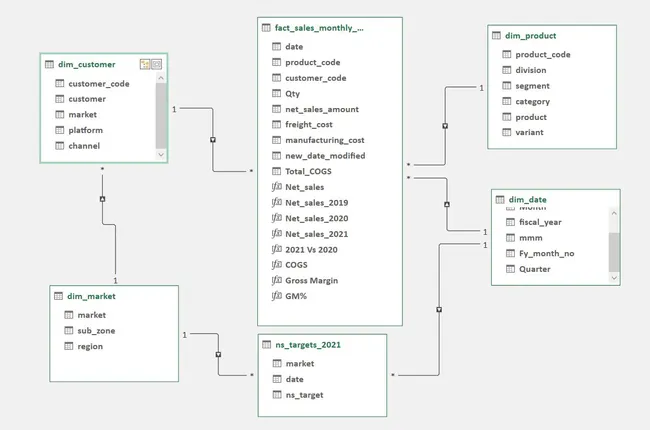650x430 pixels.
Task: Select the dim_market to dim_customer relationship arrow
Action: (x=102, y=199)
